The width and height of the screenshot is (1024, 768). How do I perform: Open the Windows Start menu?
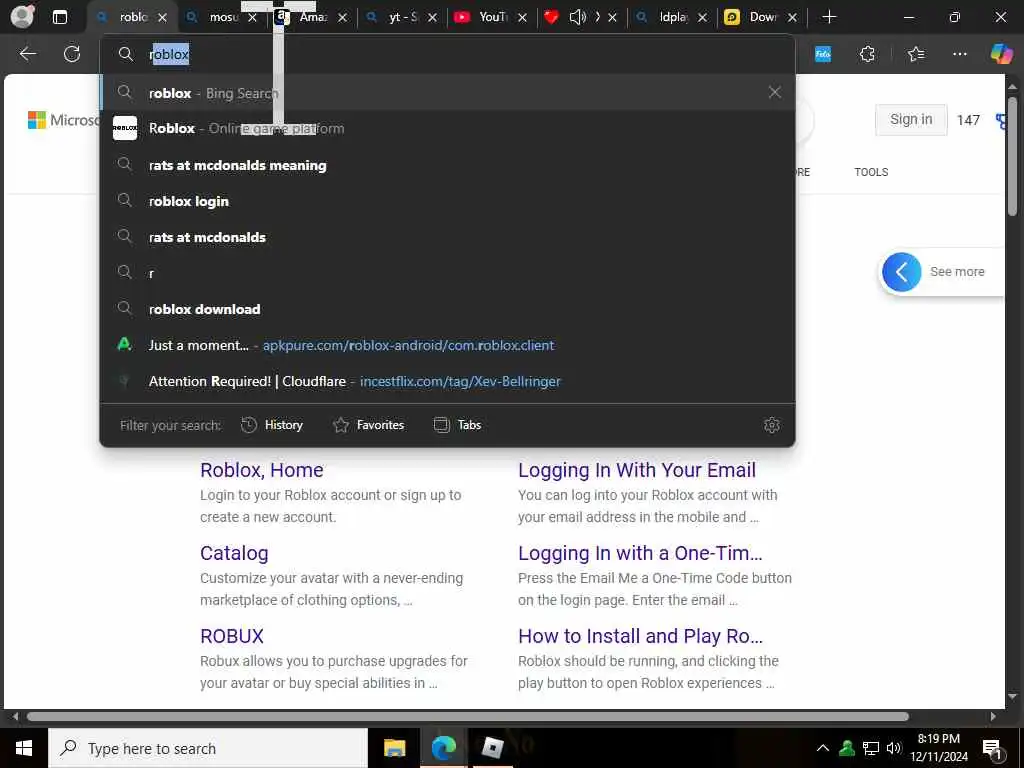pyautogui.click(x=24, y=748)
